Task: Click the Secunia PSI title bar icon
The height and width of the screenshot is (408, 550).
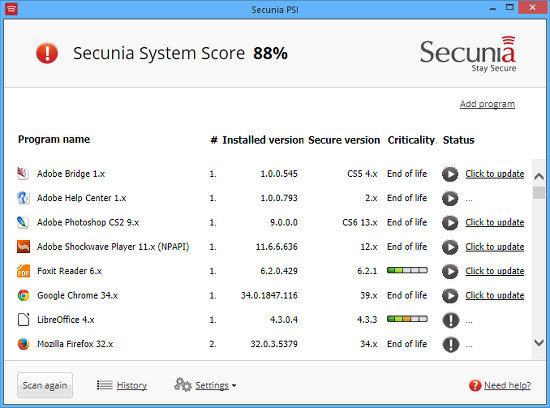Action: click(x=11, y=9)
